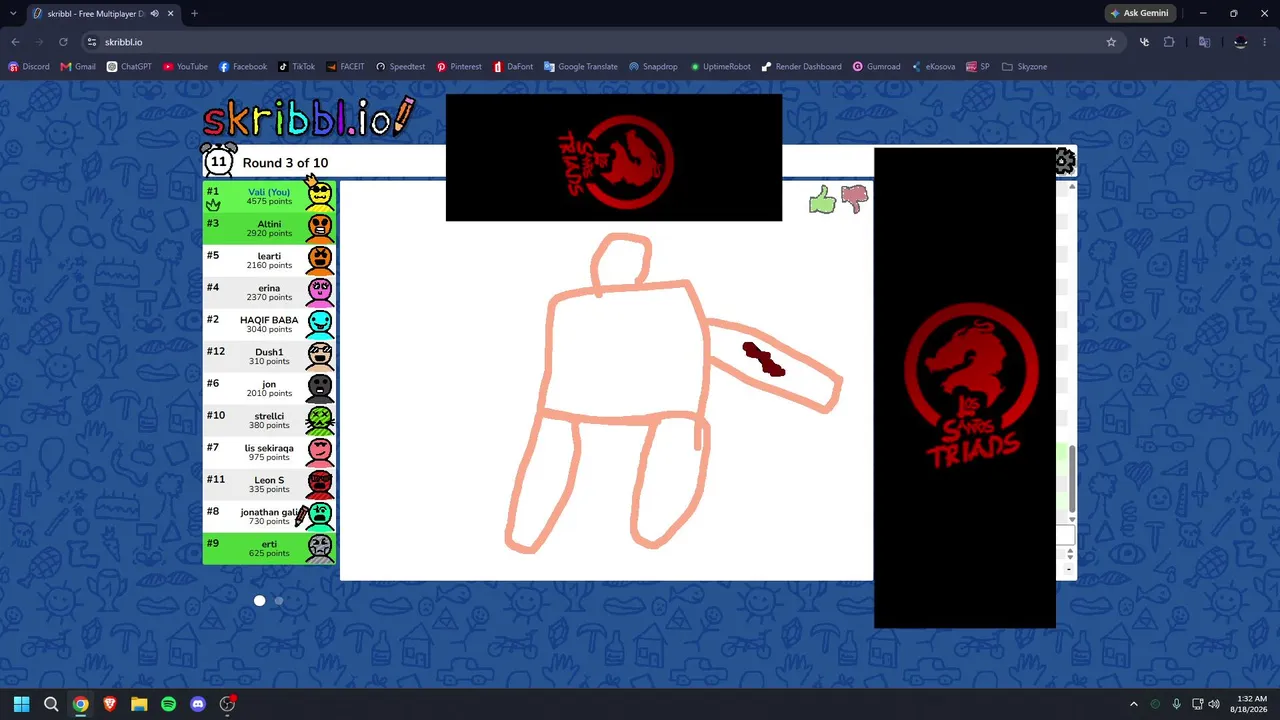Open Google Translate toolbar icon
The image size is (1280, 720).
click(x=1205, y=42)
